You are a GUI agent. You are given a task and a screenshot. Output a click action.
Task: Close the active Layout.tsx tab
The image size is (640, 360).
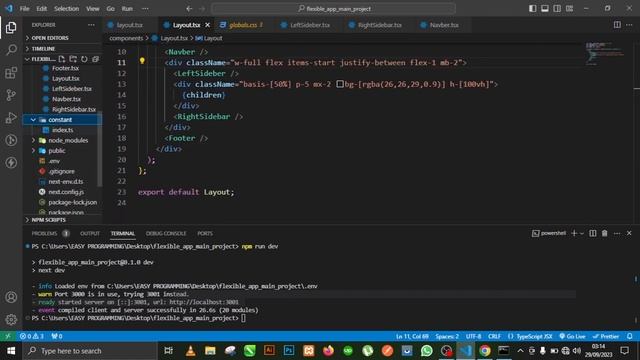[x=207, y=25]
